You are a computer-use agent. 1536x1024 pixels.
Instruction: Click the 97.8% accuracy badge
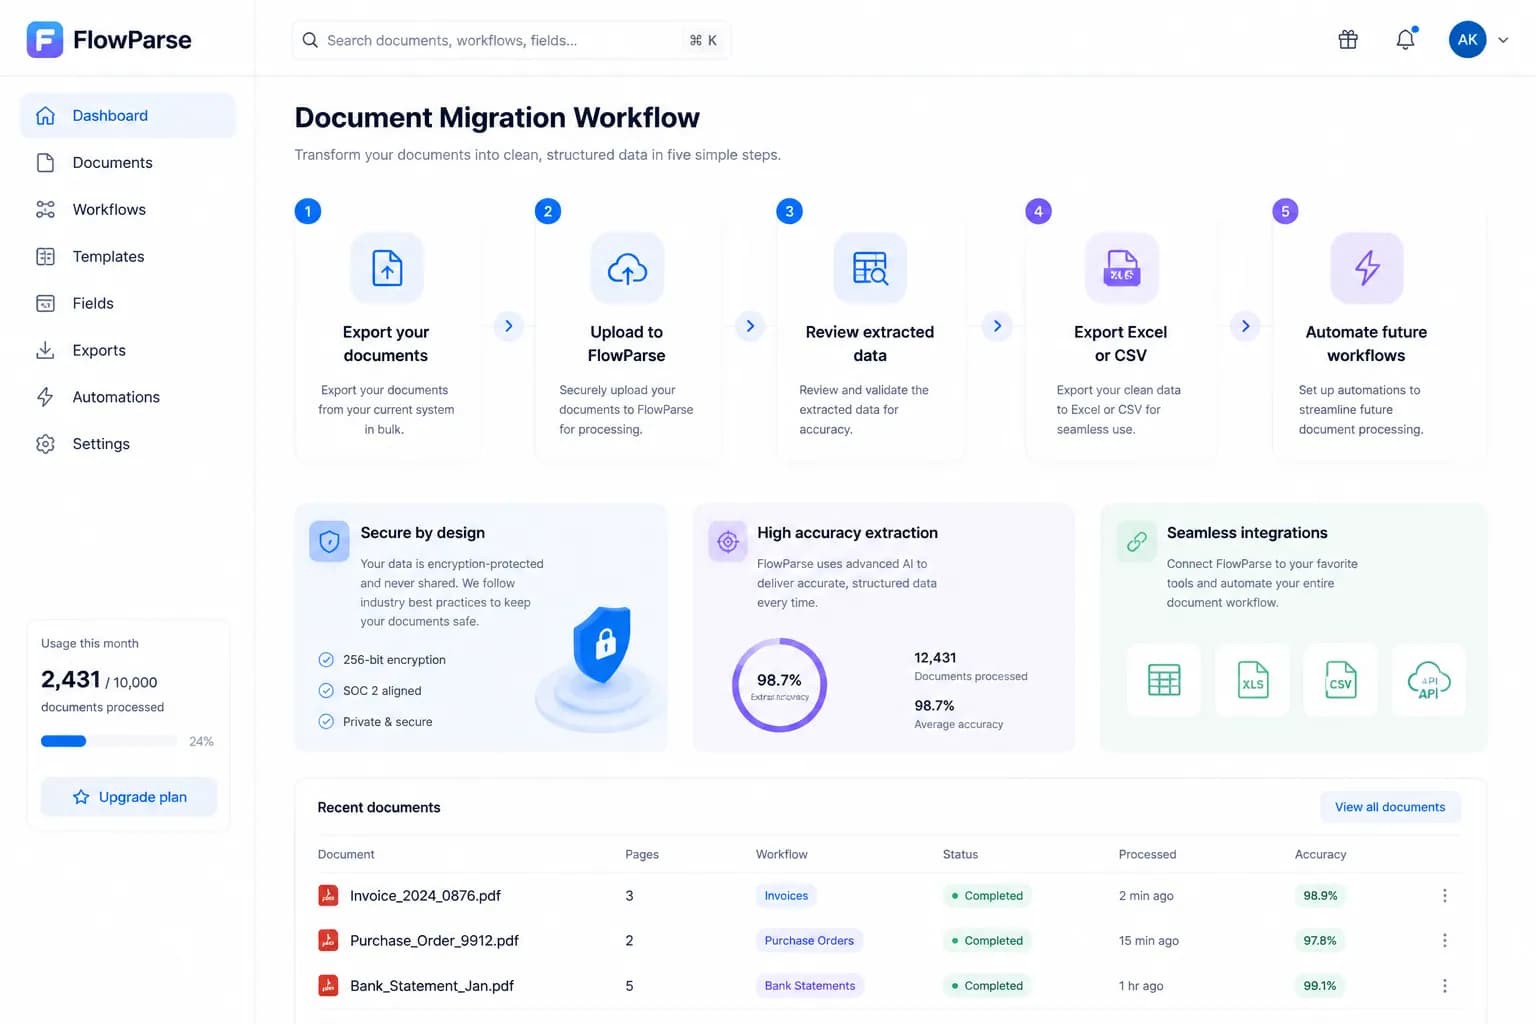tap(1320, 941)
